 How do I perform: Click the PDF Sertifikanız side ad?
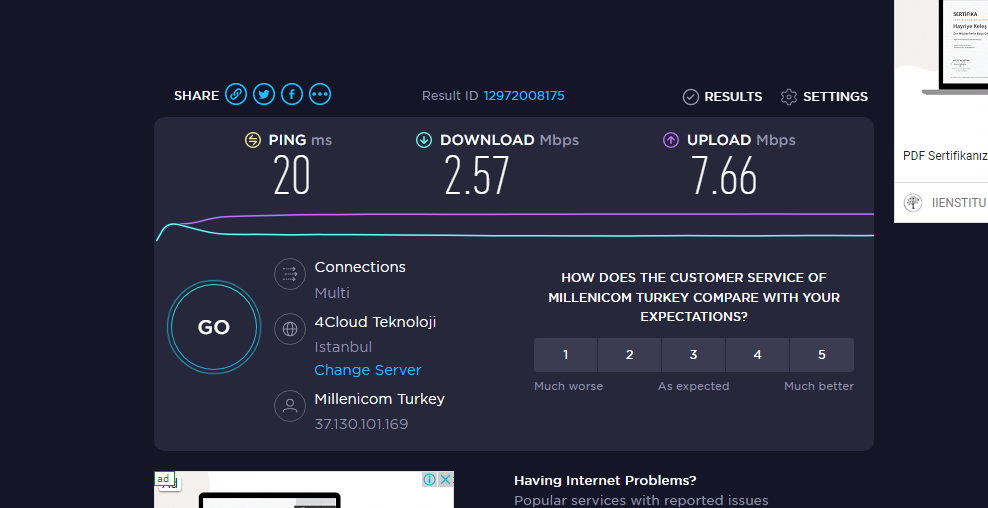click(x=945, y=156)
